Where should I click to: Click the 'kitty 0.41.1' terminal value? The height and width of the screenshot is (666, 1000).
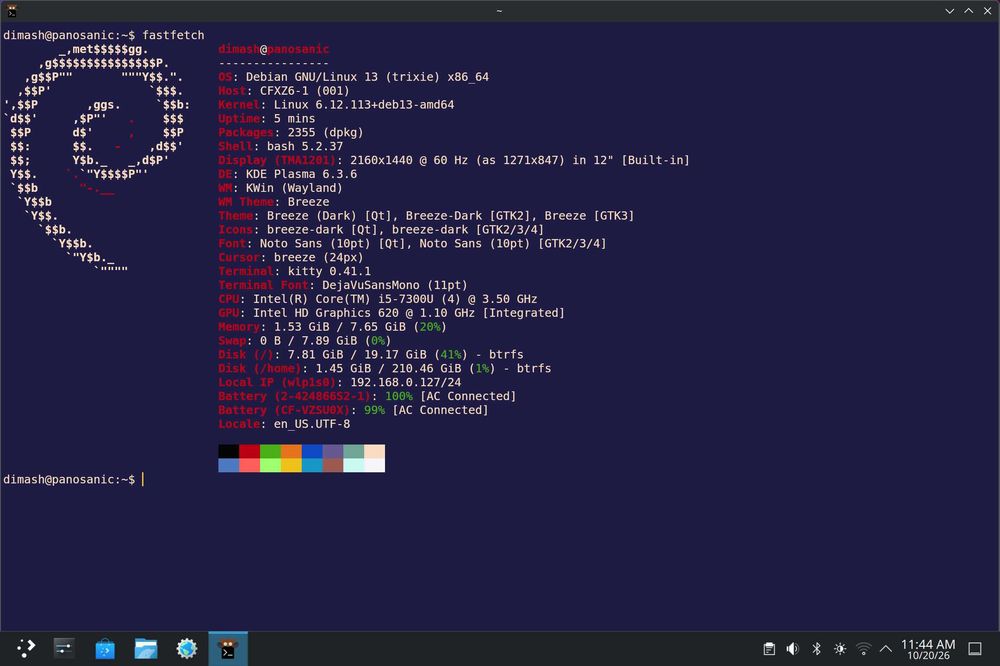(329, 271)
